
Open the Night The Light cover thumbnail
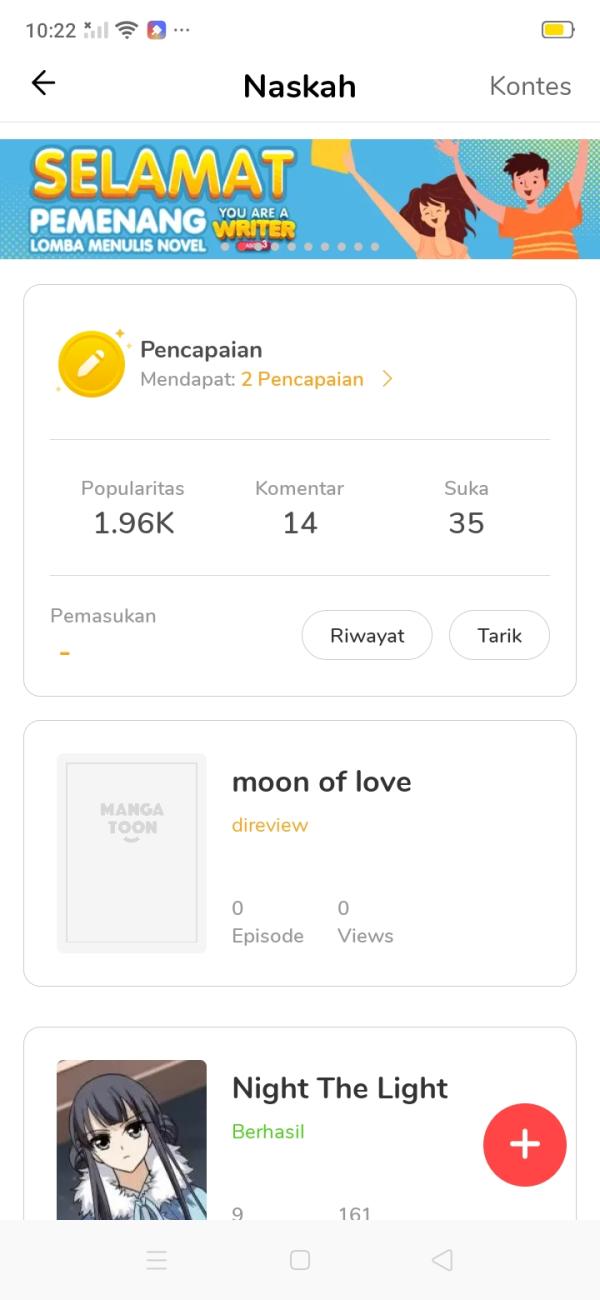(132, 1140)
